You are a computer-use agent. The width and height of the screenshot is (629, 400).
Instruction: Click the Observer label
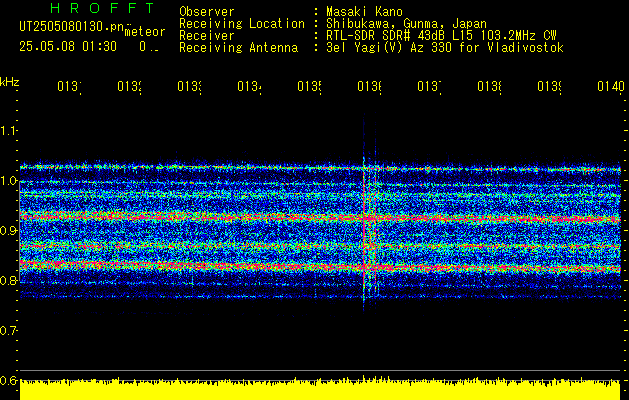(x=207, y=12)
